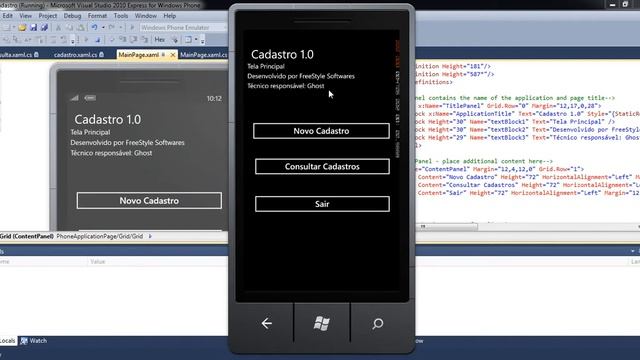Image resolution: width=640 pixels, height=360 pixels.
Task: Open the Windows Phone Emulator target dropdown
Action: (x=183, y=27)
